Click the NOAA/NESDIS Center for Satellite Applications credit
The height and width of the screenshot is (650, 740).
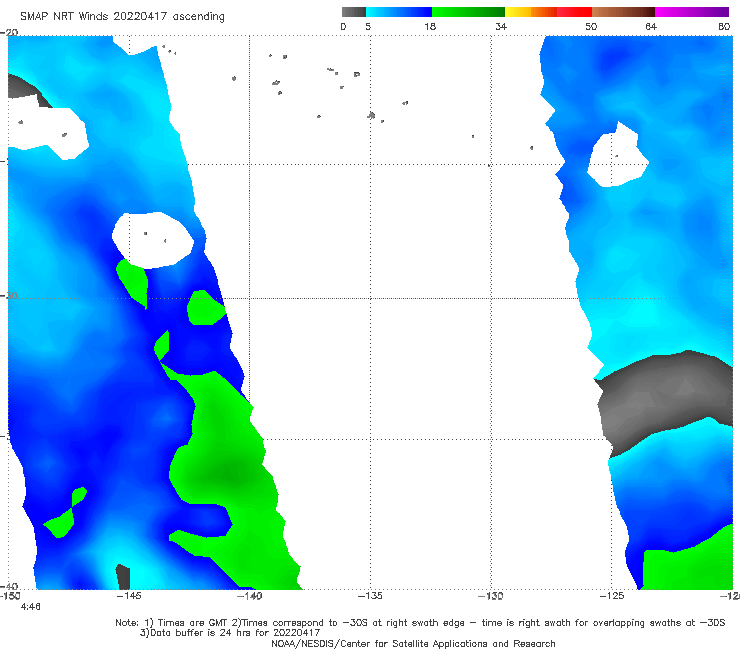(x=413, y=643)
